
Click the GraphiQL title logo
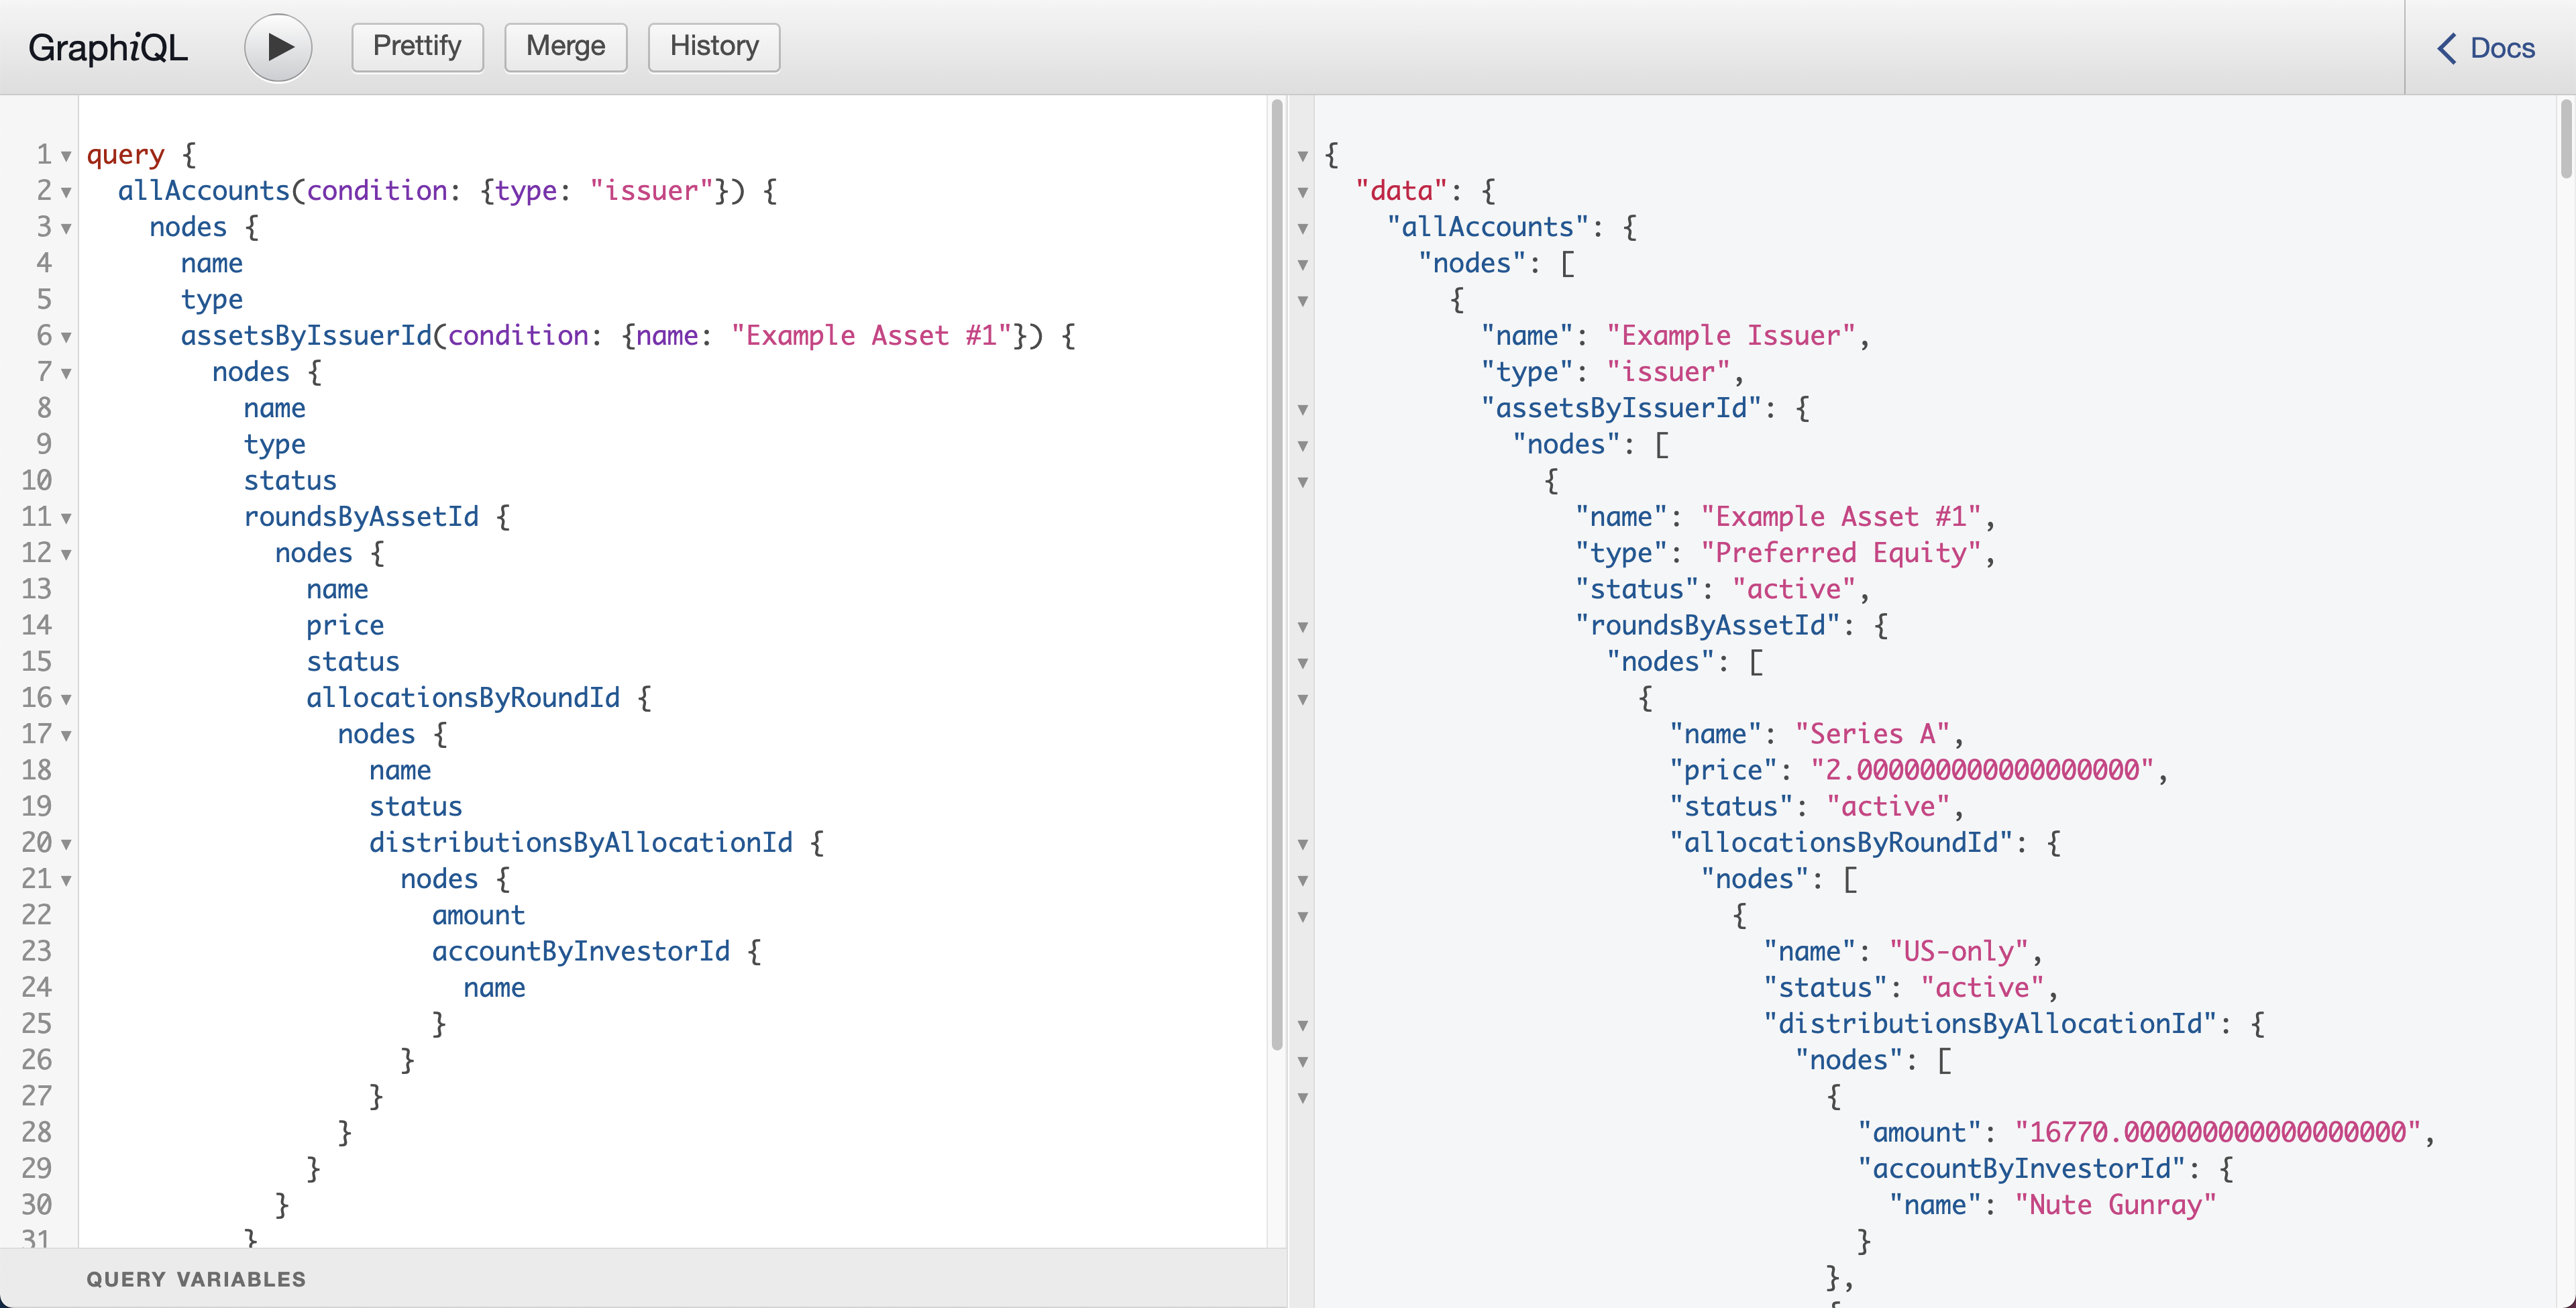(108, 48)
